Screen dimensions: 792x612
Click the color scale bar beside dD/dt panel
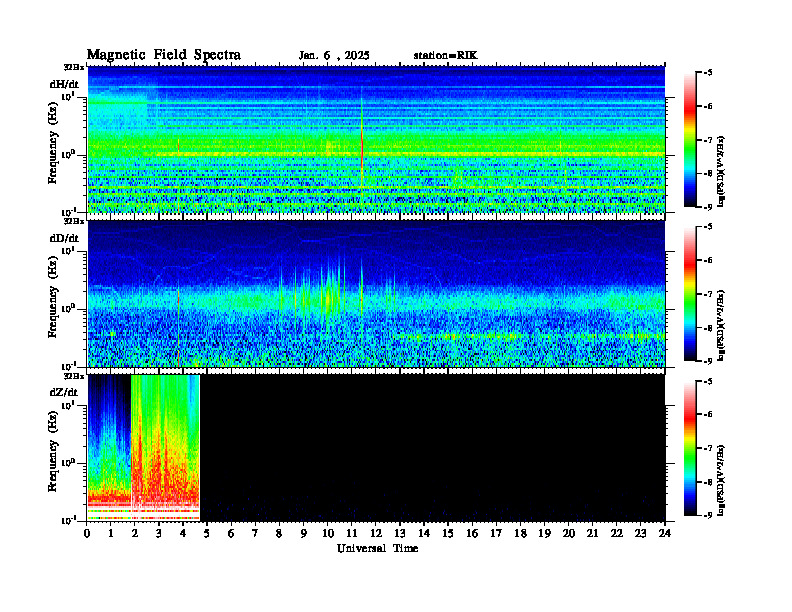point(690,294)
